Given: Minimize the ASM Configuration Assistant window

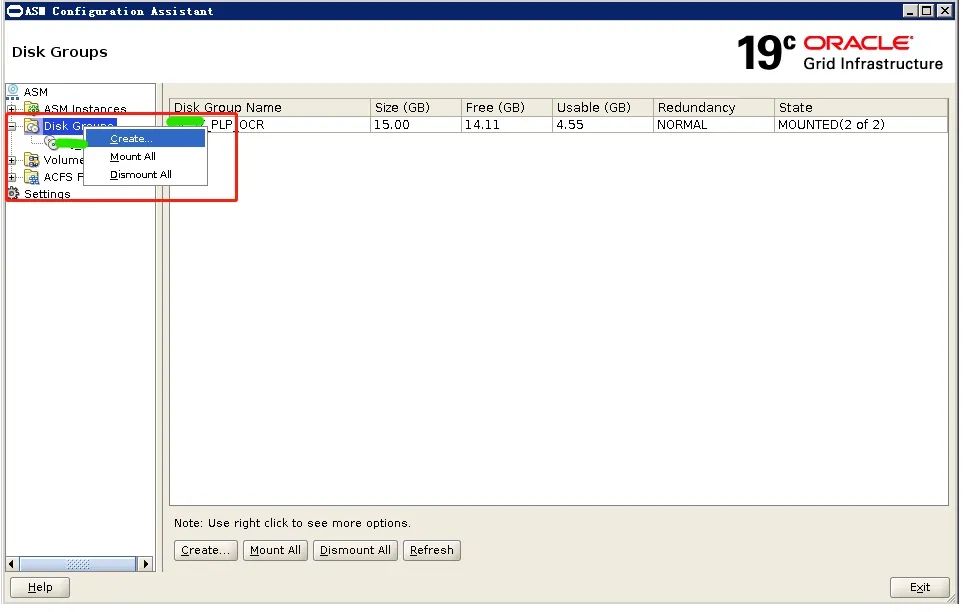Looking at the screenshot, I should click(910, 10).
